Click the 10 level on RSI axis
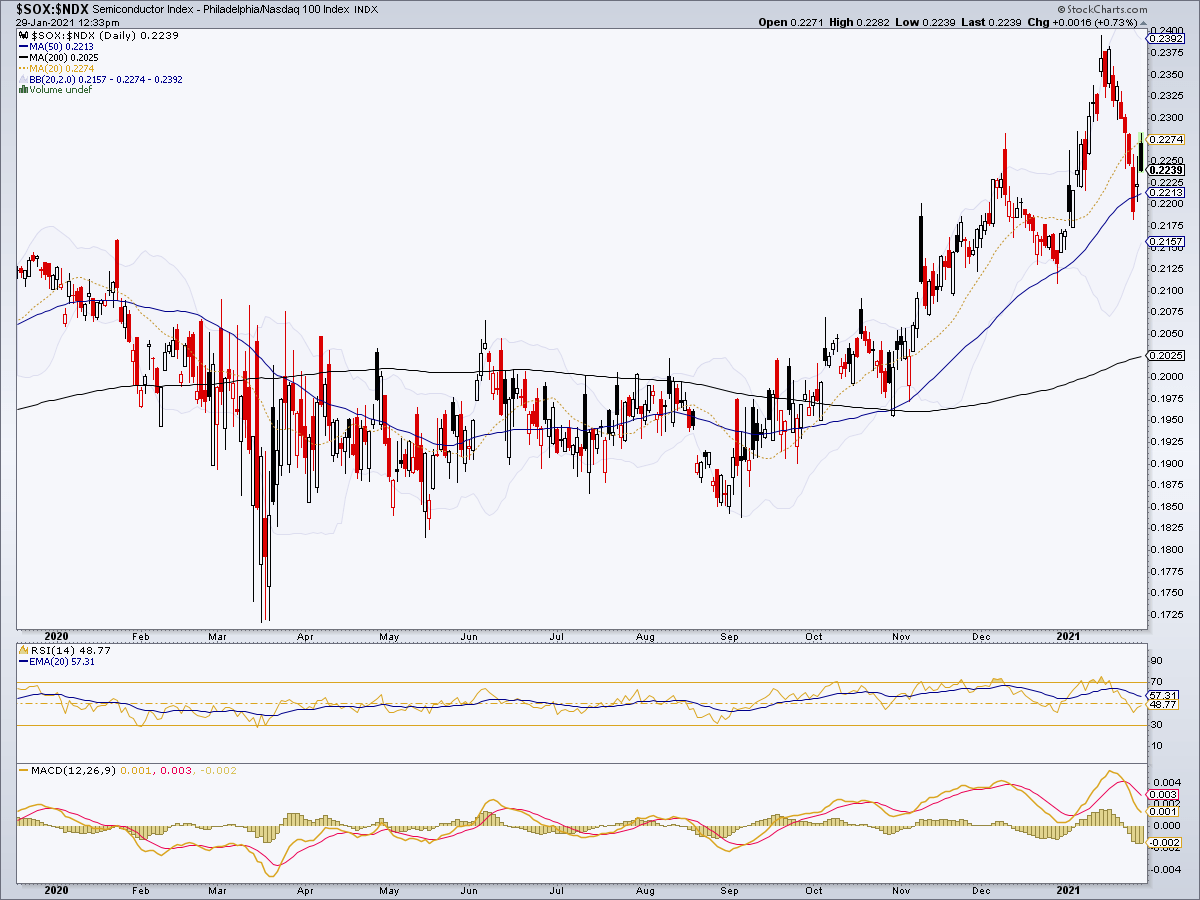Image resolution: width=1200 pixels, height=900 pixels. click(1157, 747)
